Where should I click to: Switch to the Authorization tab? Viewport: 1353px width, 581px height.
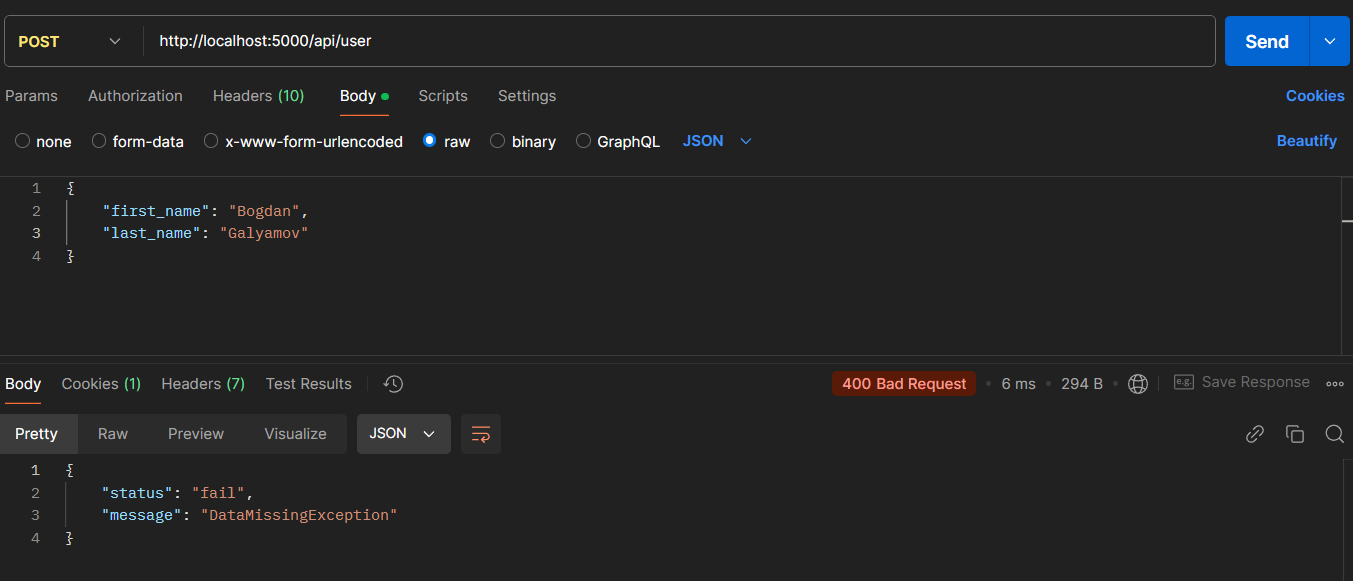click(135, 96)
